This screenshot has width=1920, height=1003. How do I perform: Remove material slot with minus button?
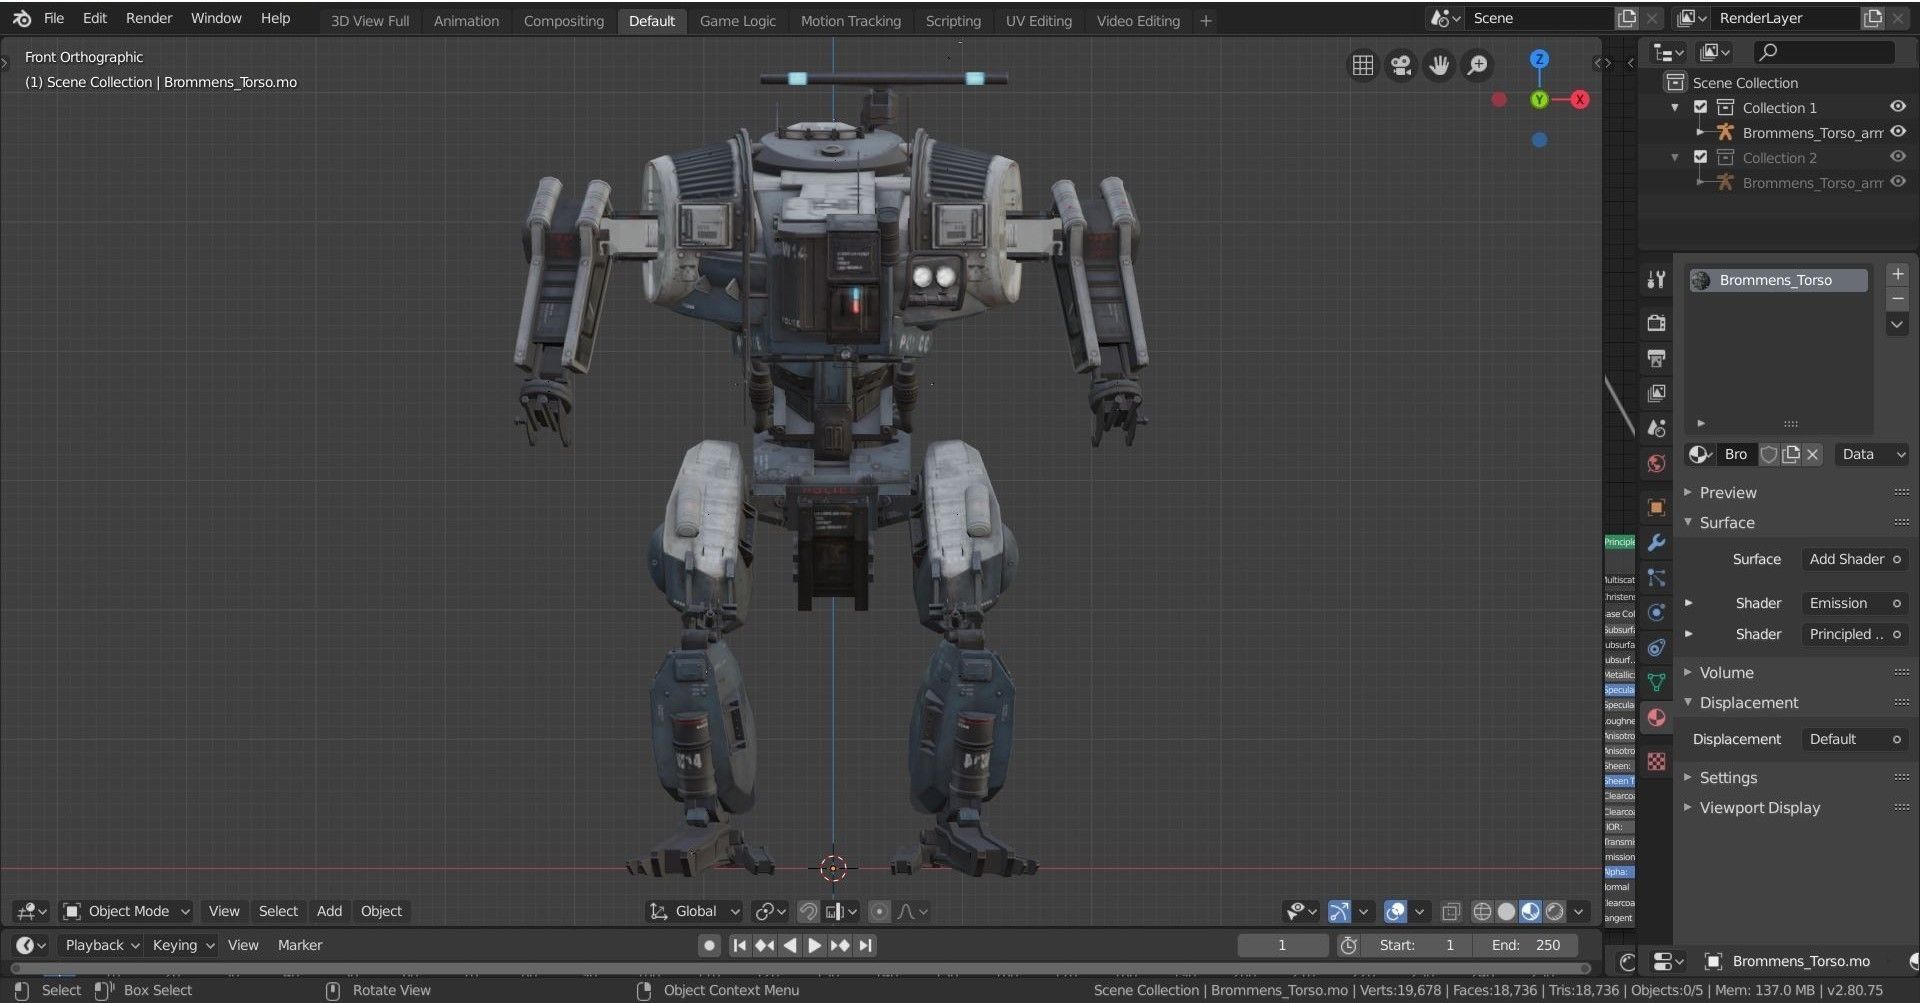[1897, 299]
